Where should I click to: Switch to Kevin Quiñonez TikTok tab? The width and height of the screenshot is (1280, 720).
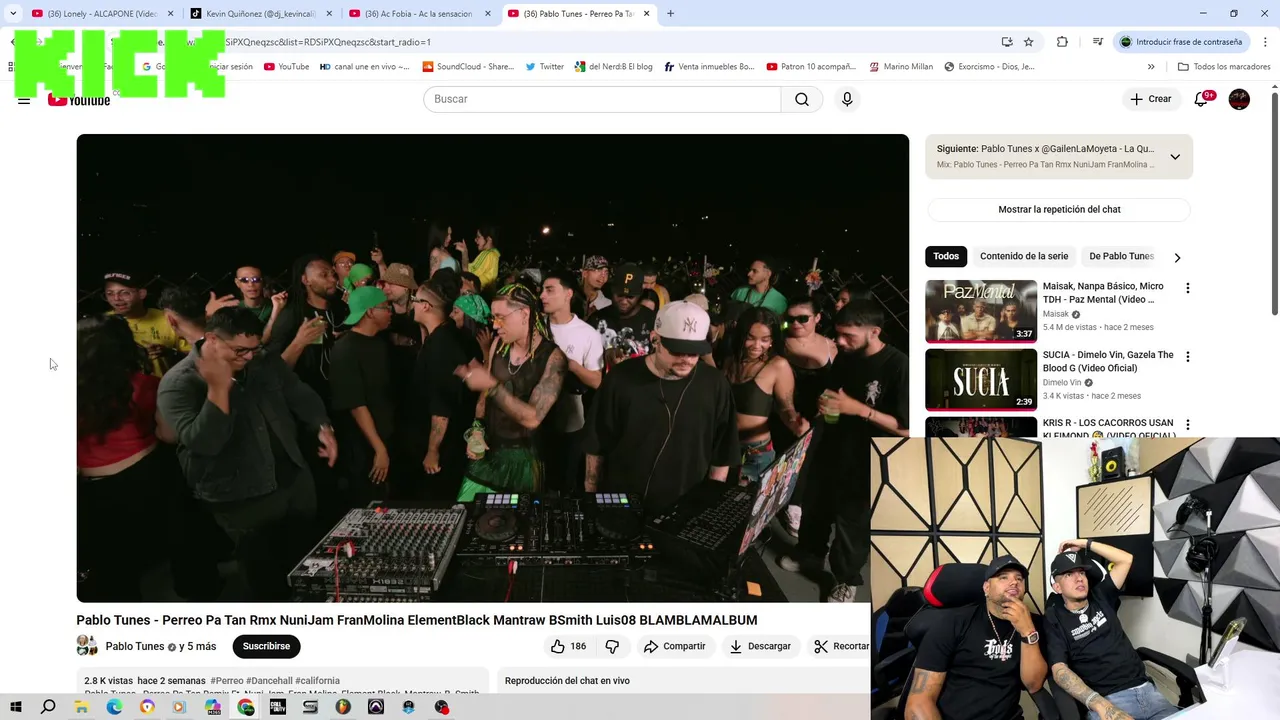[260, 14]
